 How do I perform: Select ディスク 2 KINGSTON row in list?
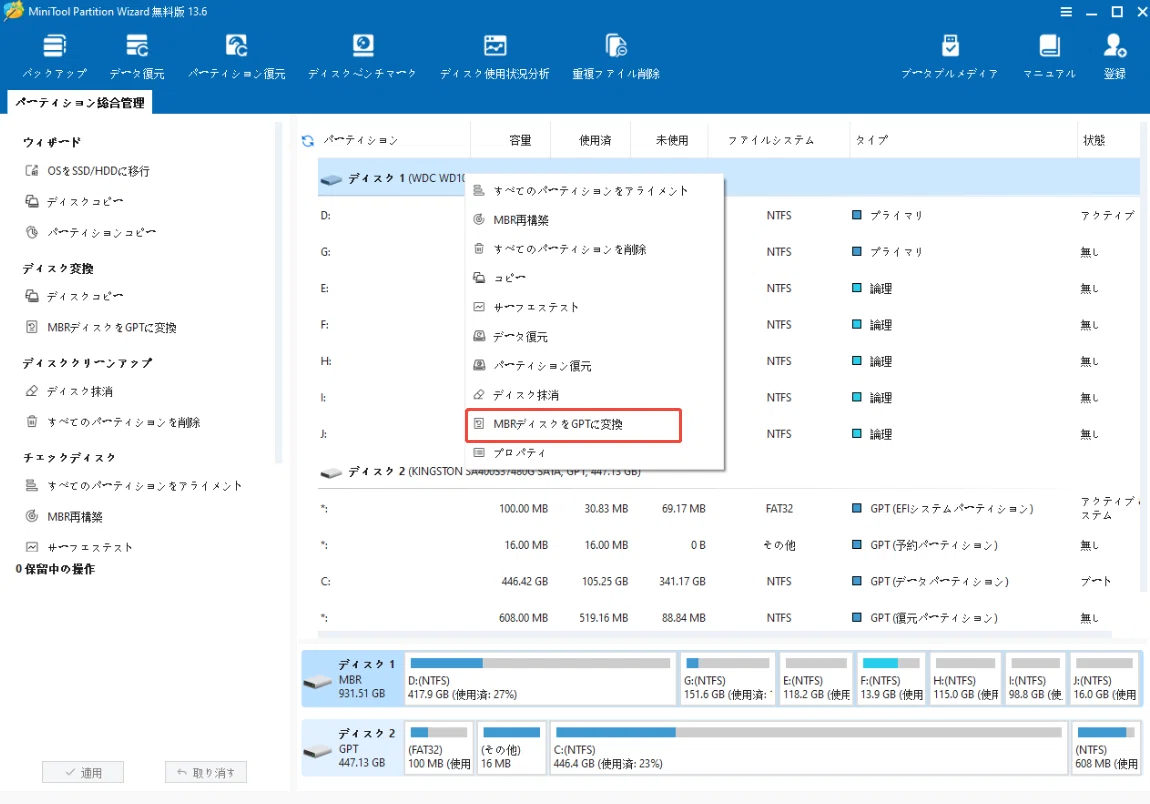728,472
